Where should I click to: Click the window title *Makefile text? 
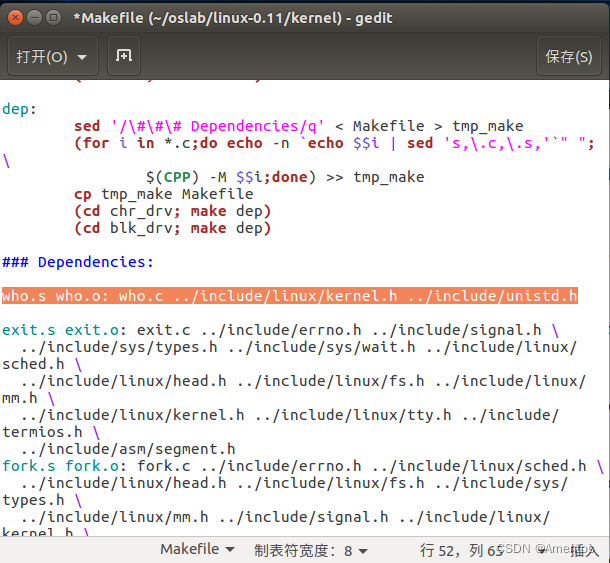click(233, 18)
